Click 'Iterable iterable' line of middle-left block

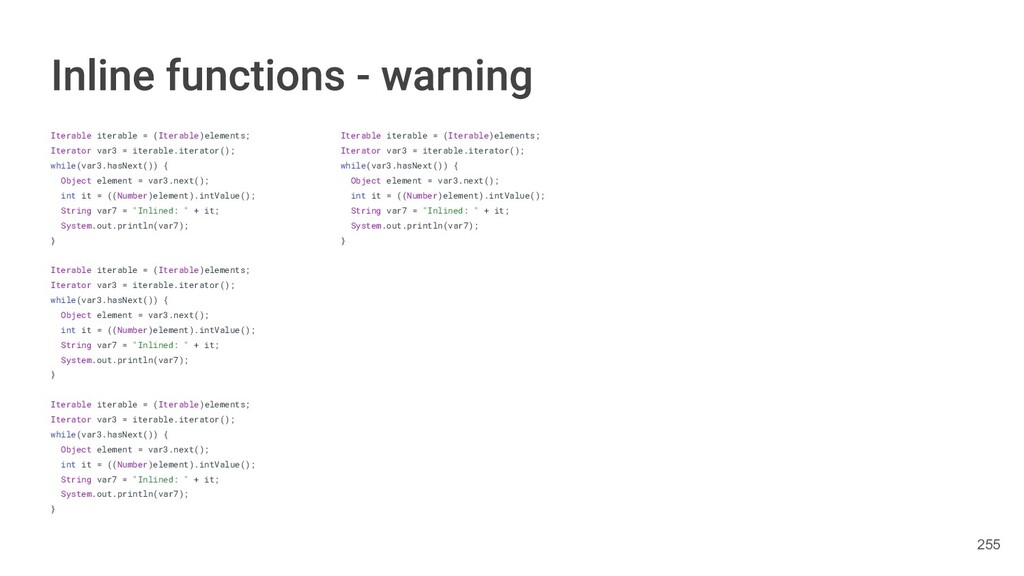click(150, 270)
